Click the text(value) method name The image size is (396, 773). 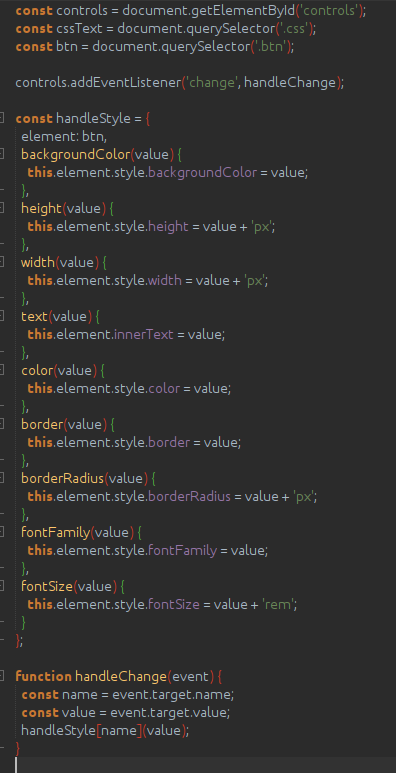(x=35, y=316)
